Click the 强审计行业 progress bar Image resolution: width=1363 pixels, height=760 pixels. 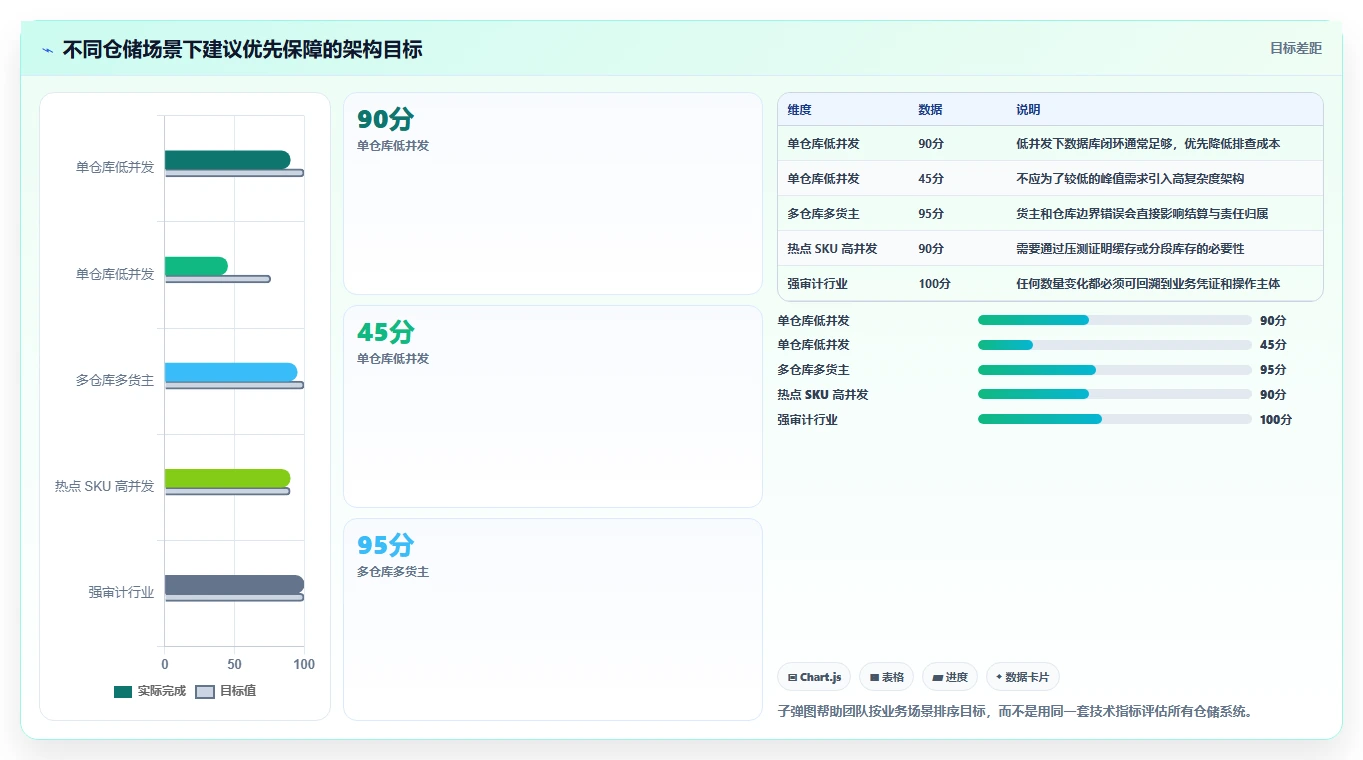[x=1115, y=420]
